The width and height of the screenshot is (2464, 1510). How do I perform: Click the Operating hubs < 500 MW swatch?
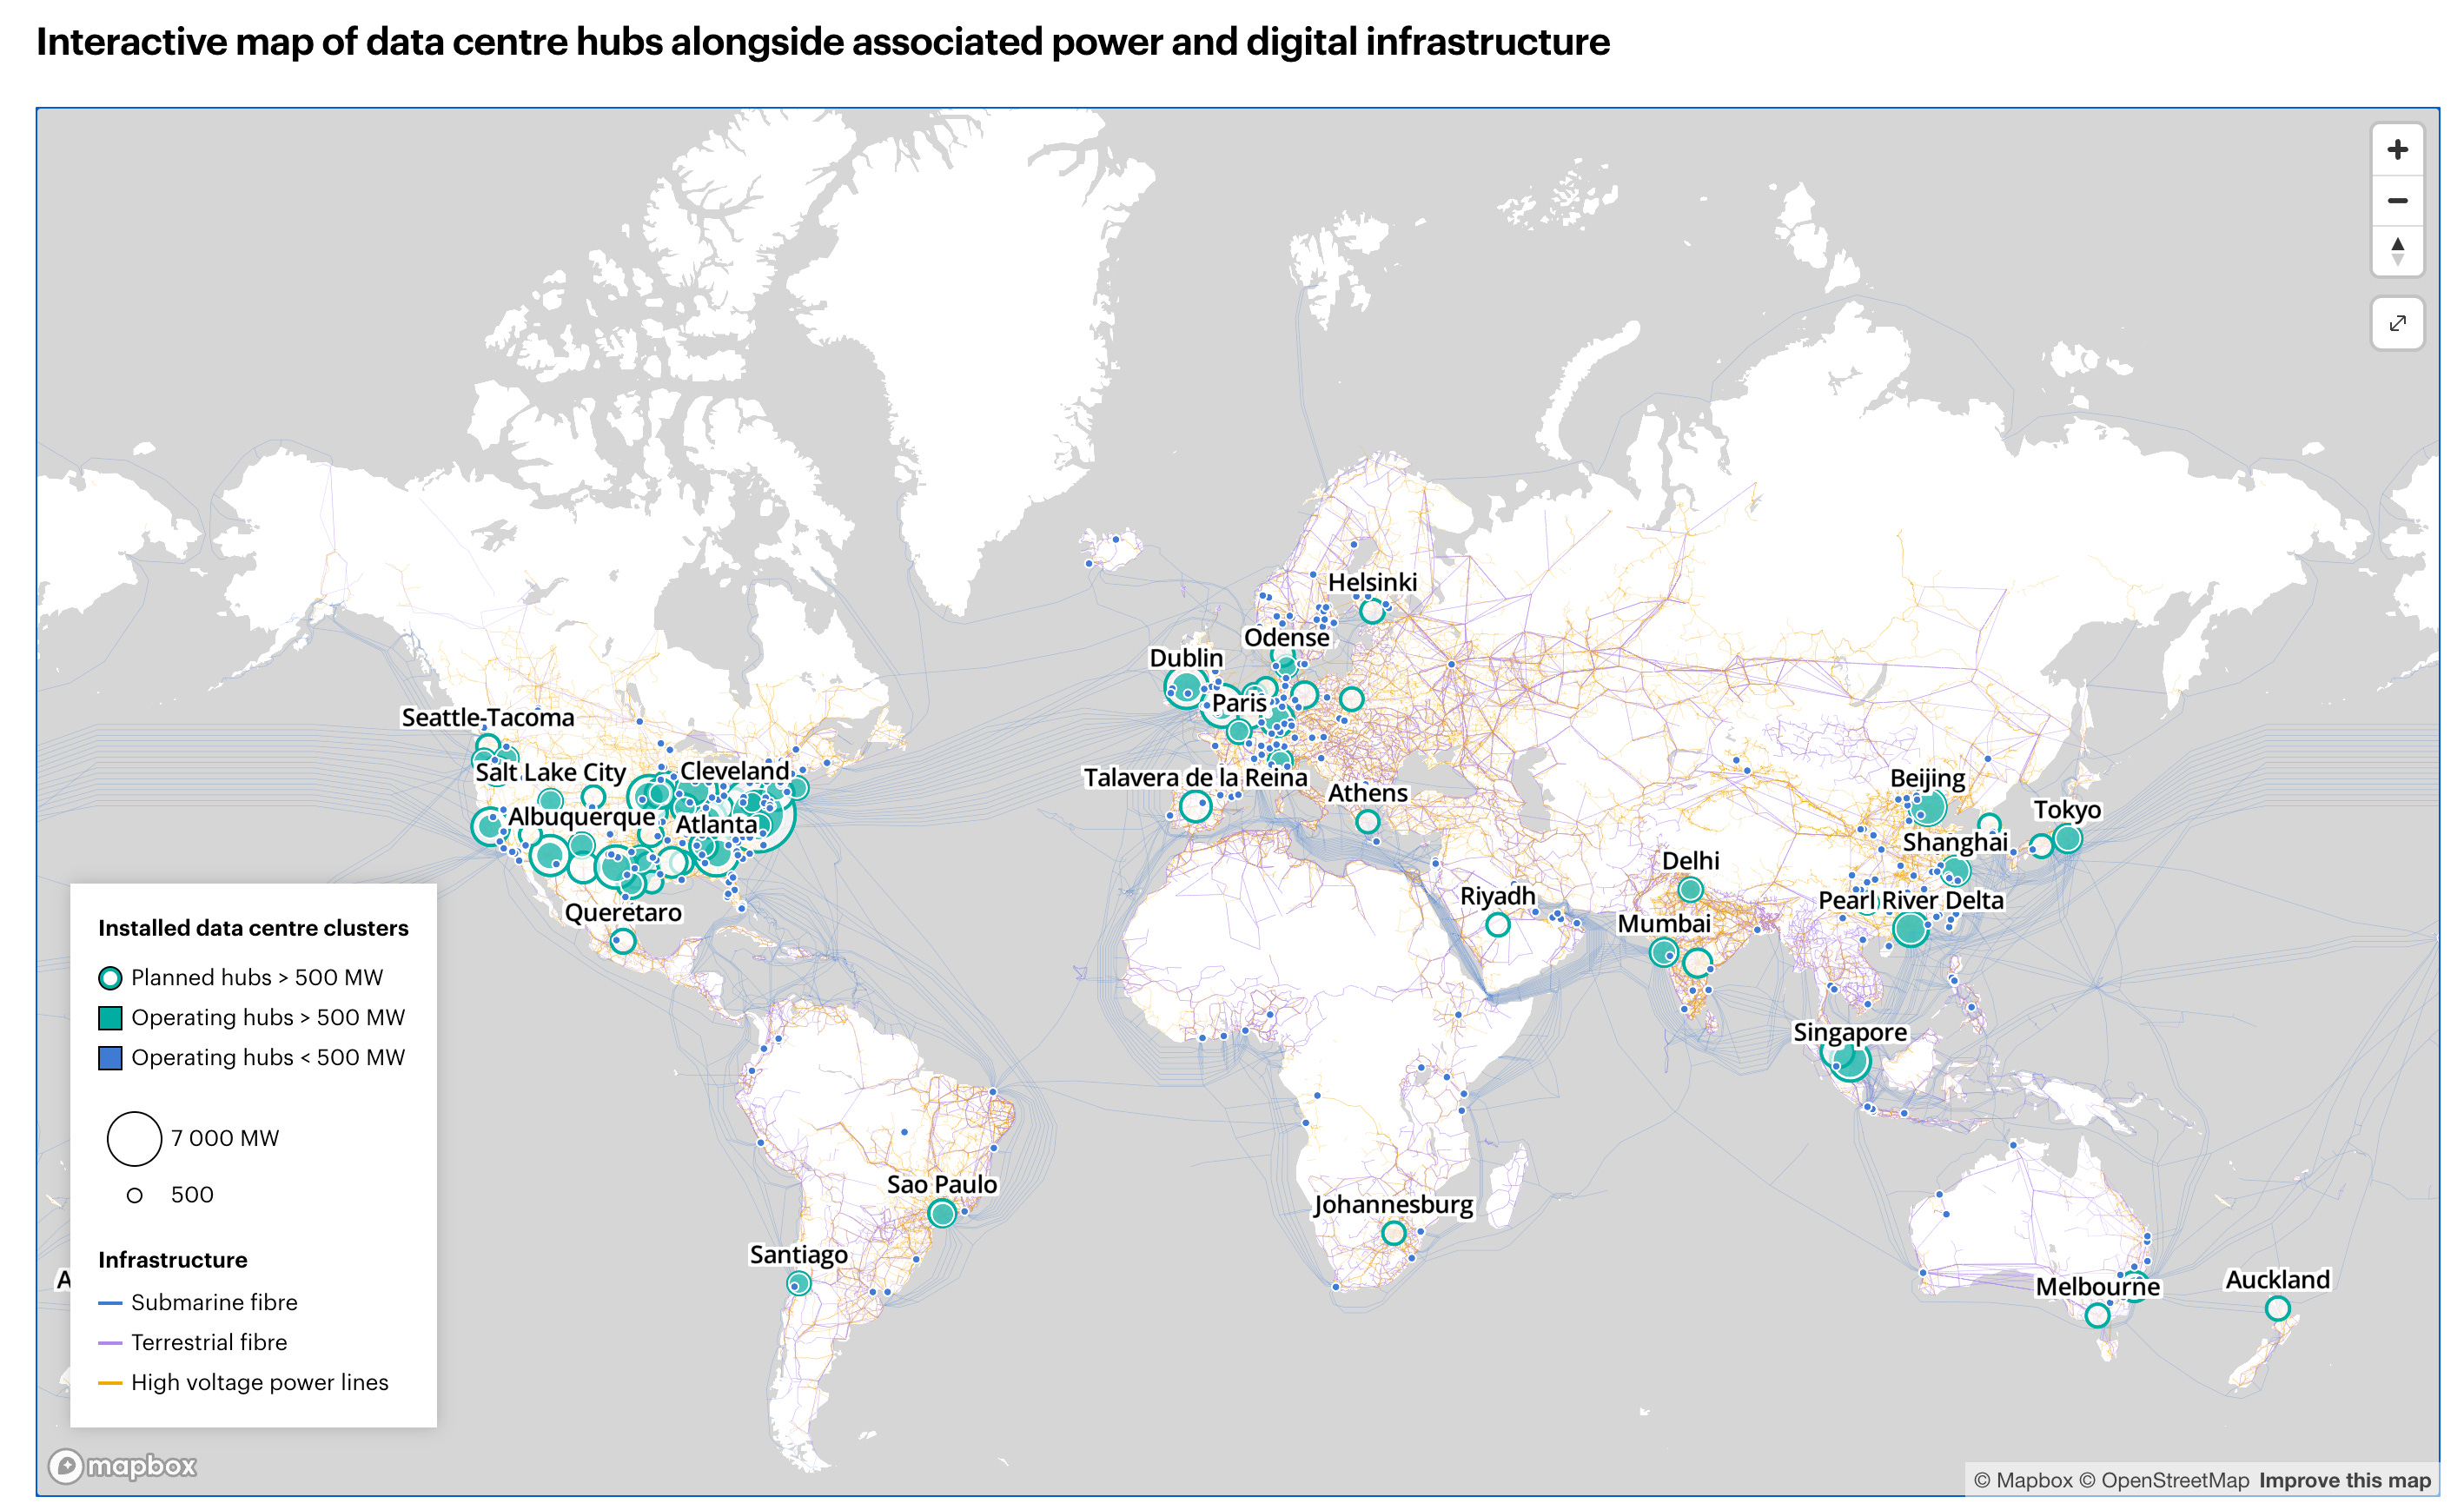click(110, 1058)
